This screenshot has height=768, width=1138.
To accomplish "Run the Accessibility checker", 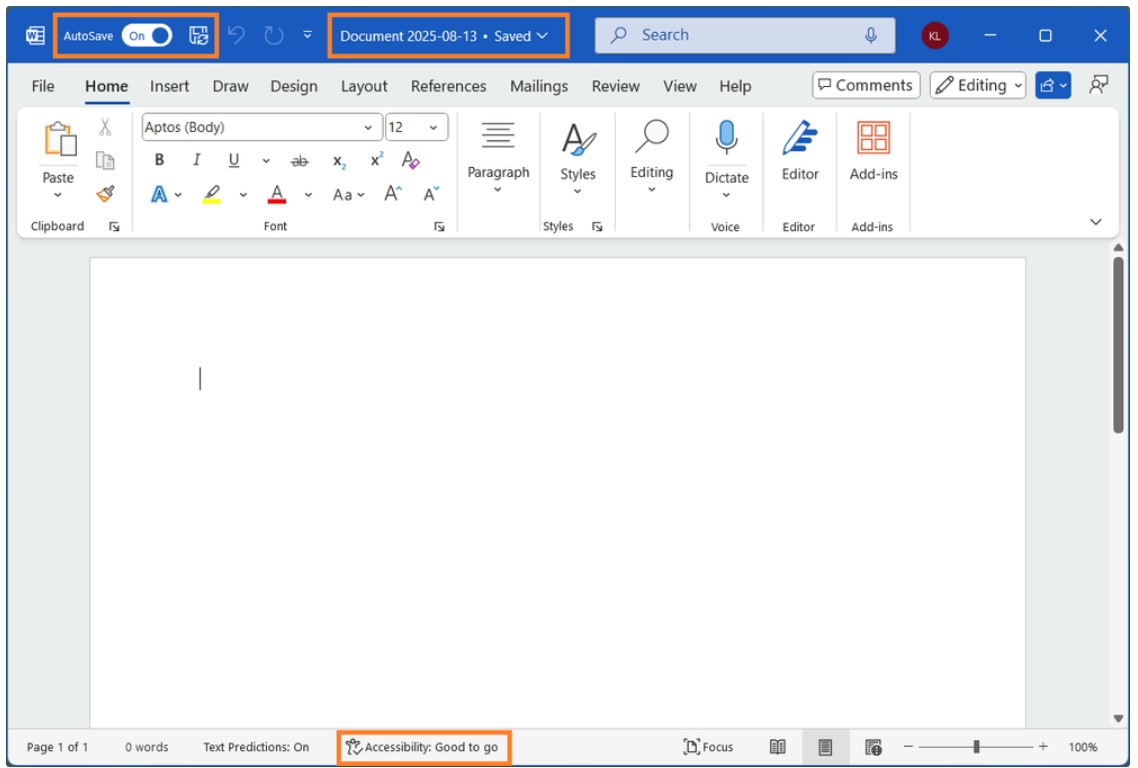I will coord(425,746).
